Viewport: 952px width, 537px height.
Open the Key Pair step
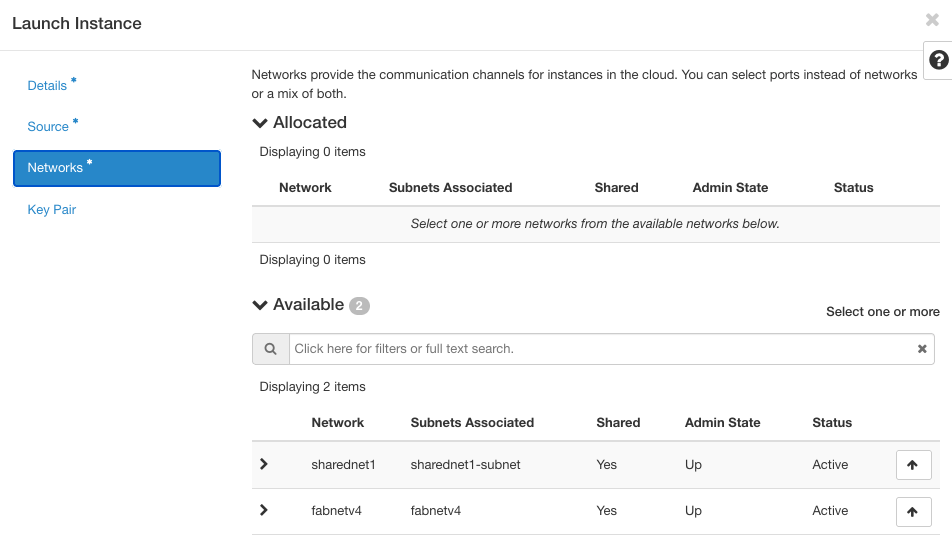click(x=52, y=210)
